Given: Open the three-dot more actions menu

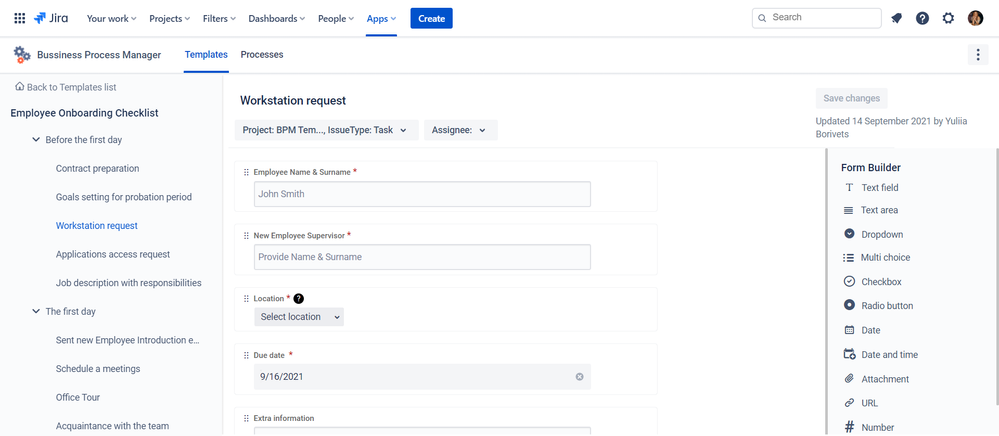Looking at the screenshot, I should coord(978,55).
